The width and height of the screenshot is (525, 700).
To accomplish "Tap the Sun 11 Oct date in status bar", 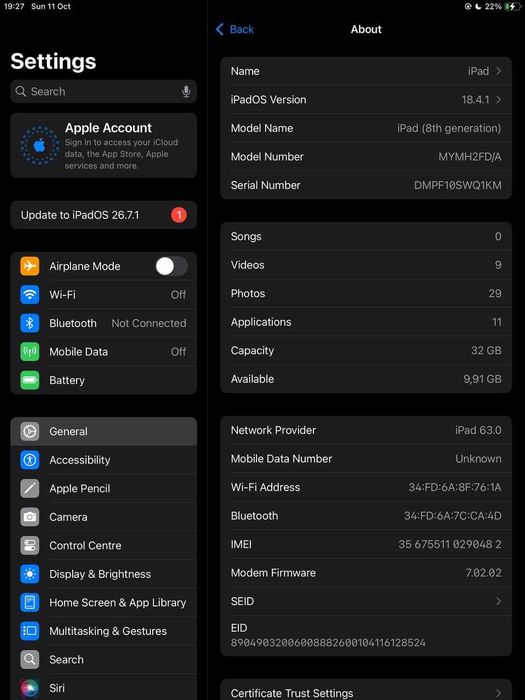I will (x=51, y=6).
